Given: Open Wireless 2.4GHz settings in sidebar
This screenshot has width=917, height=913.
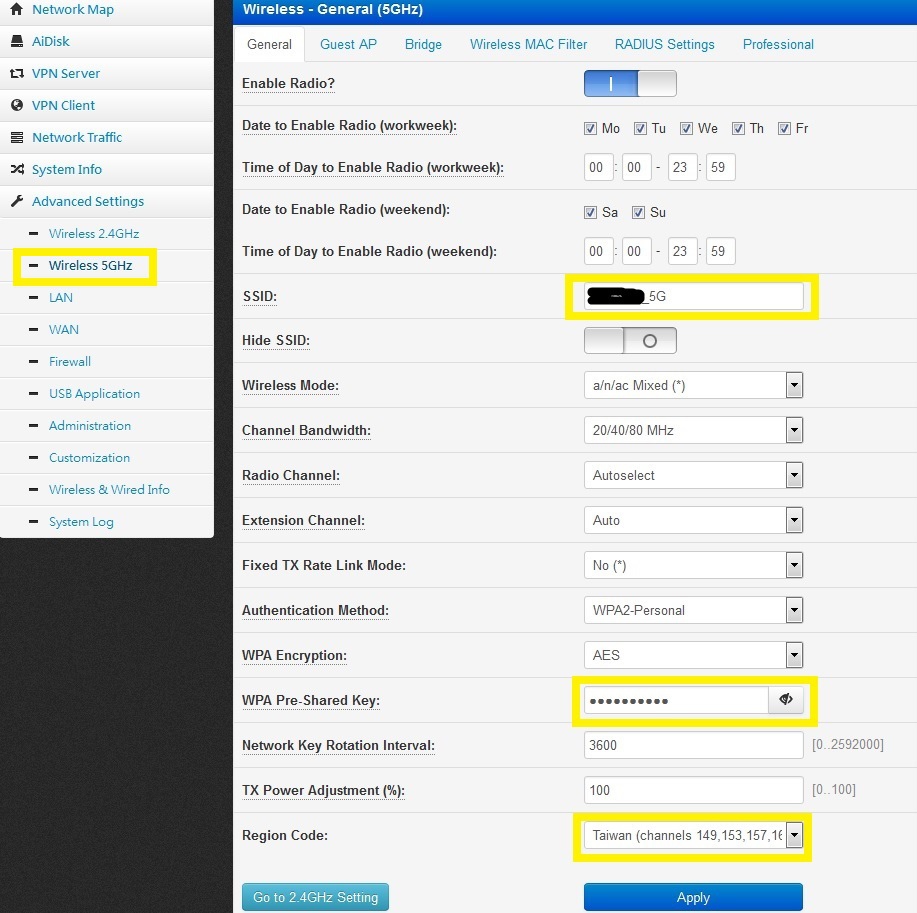Looking at the screenshot, I should [94, 234].
